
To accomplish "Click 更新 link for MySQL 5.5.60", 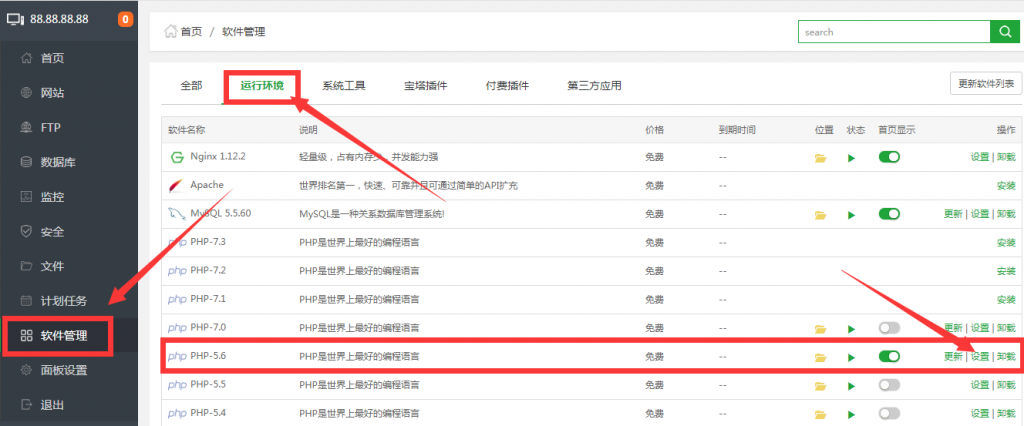I will click(953, 214).
